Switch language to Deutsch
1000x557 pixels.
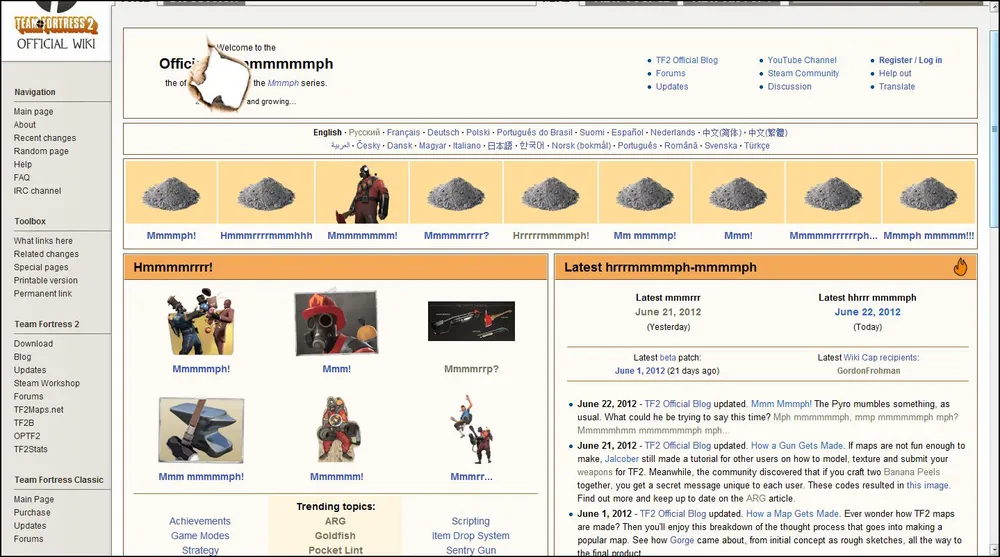tap(443, 132)
